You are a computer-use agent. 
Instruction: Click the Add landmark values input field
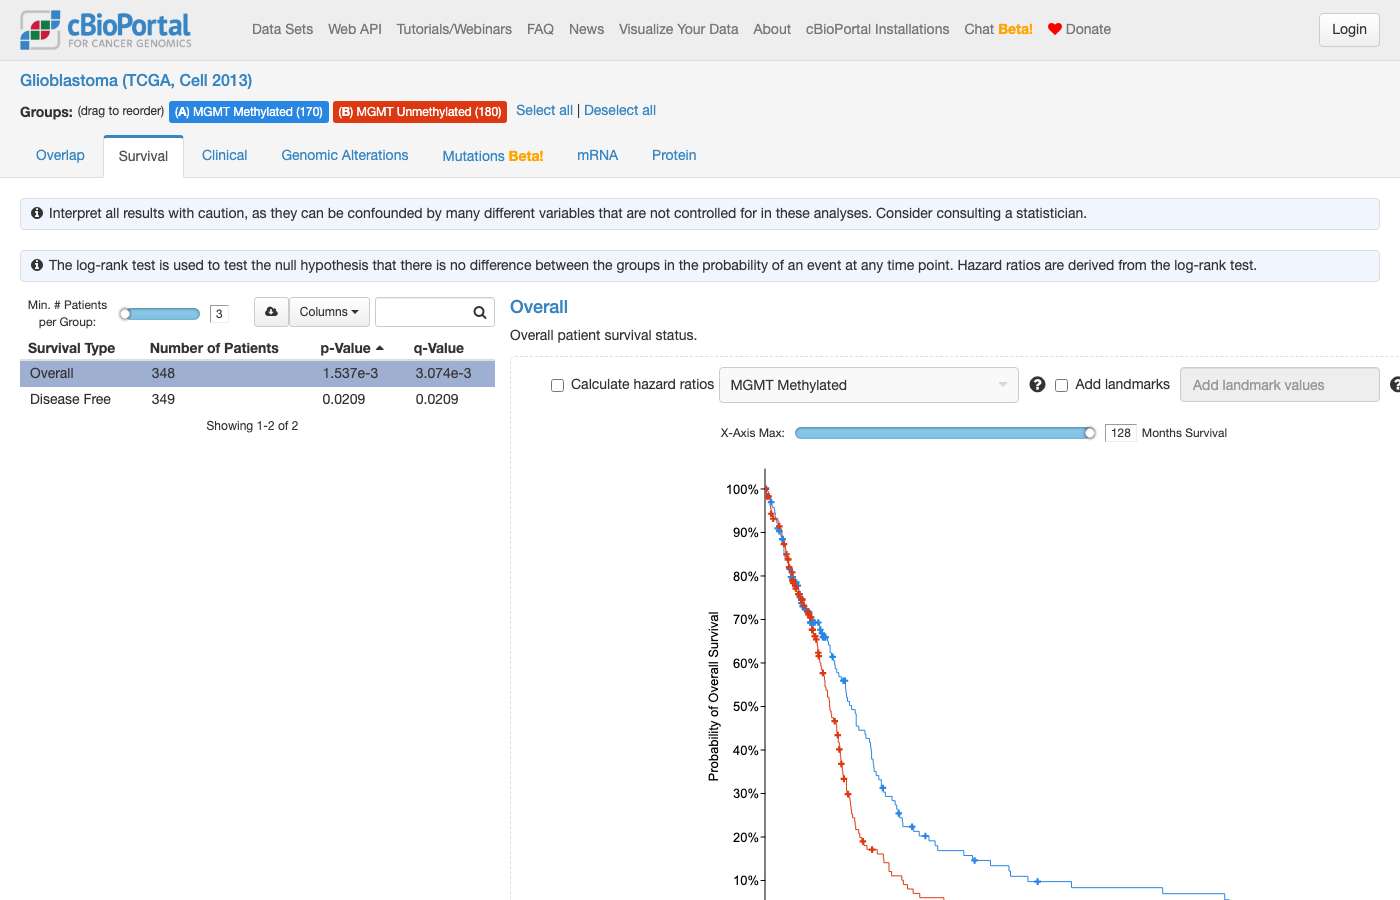(x=1280, y=385)
